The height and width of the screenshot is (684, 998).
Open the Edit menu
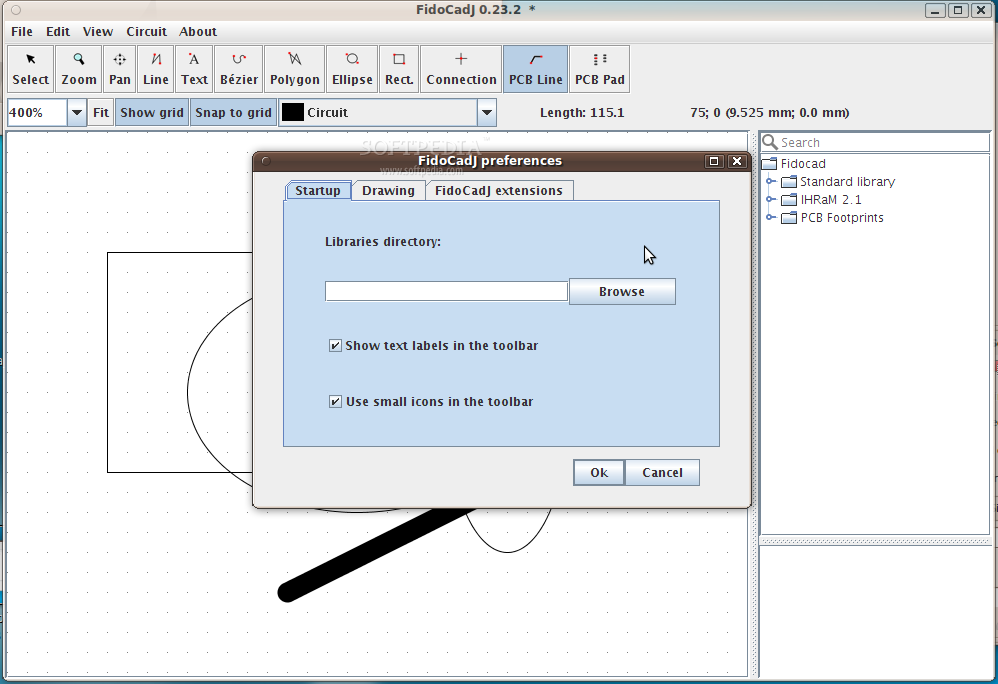tap(58, 31)
